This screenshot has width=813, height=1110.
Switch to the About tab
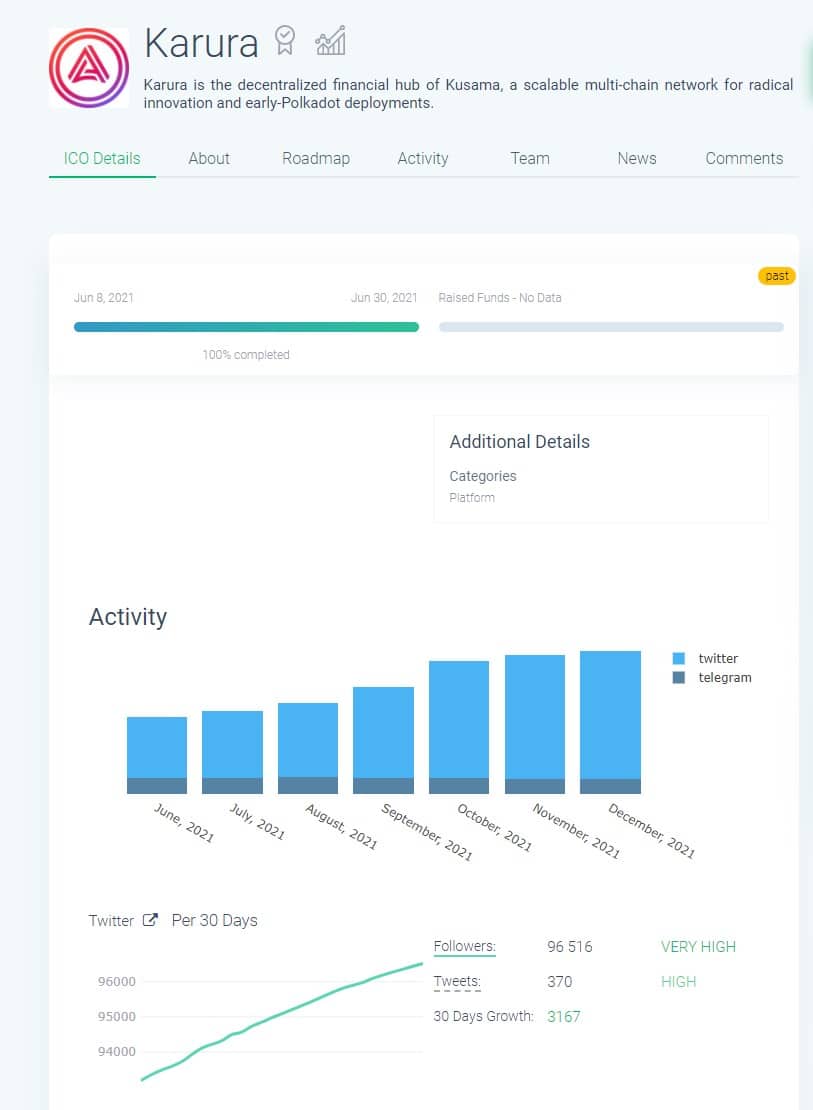coord(209,158)
